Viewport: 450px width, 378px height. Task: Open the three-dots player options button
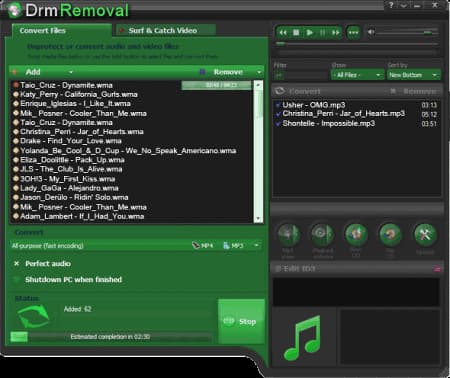point(353,33)
